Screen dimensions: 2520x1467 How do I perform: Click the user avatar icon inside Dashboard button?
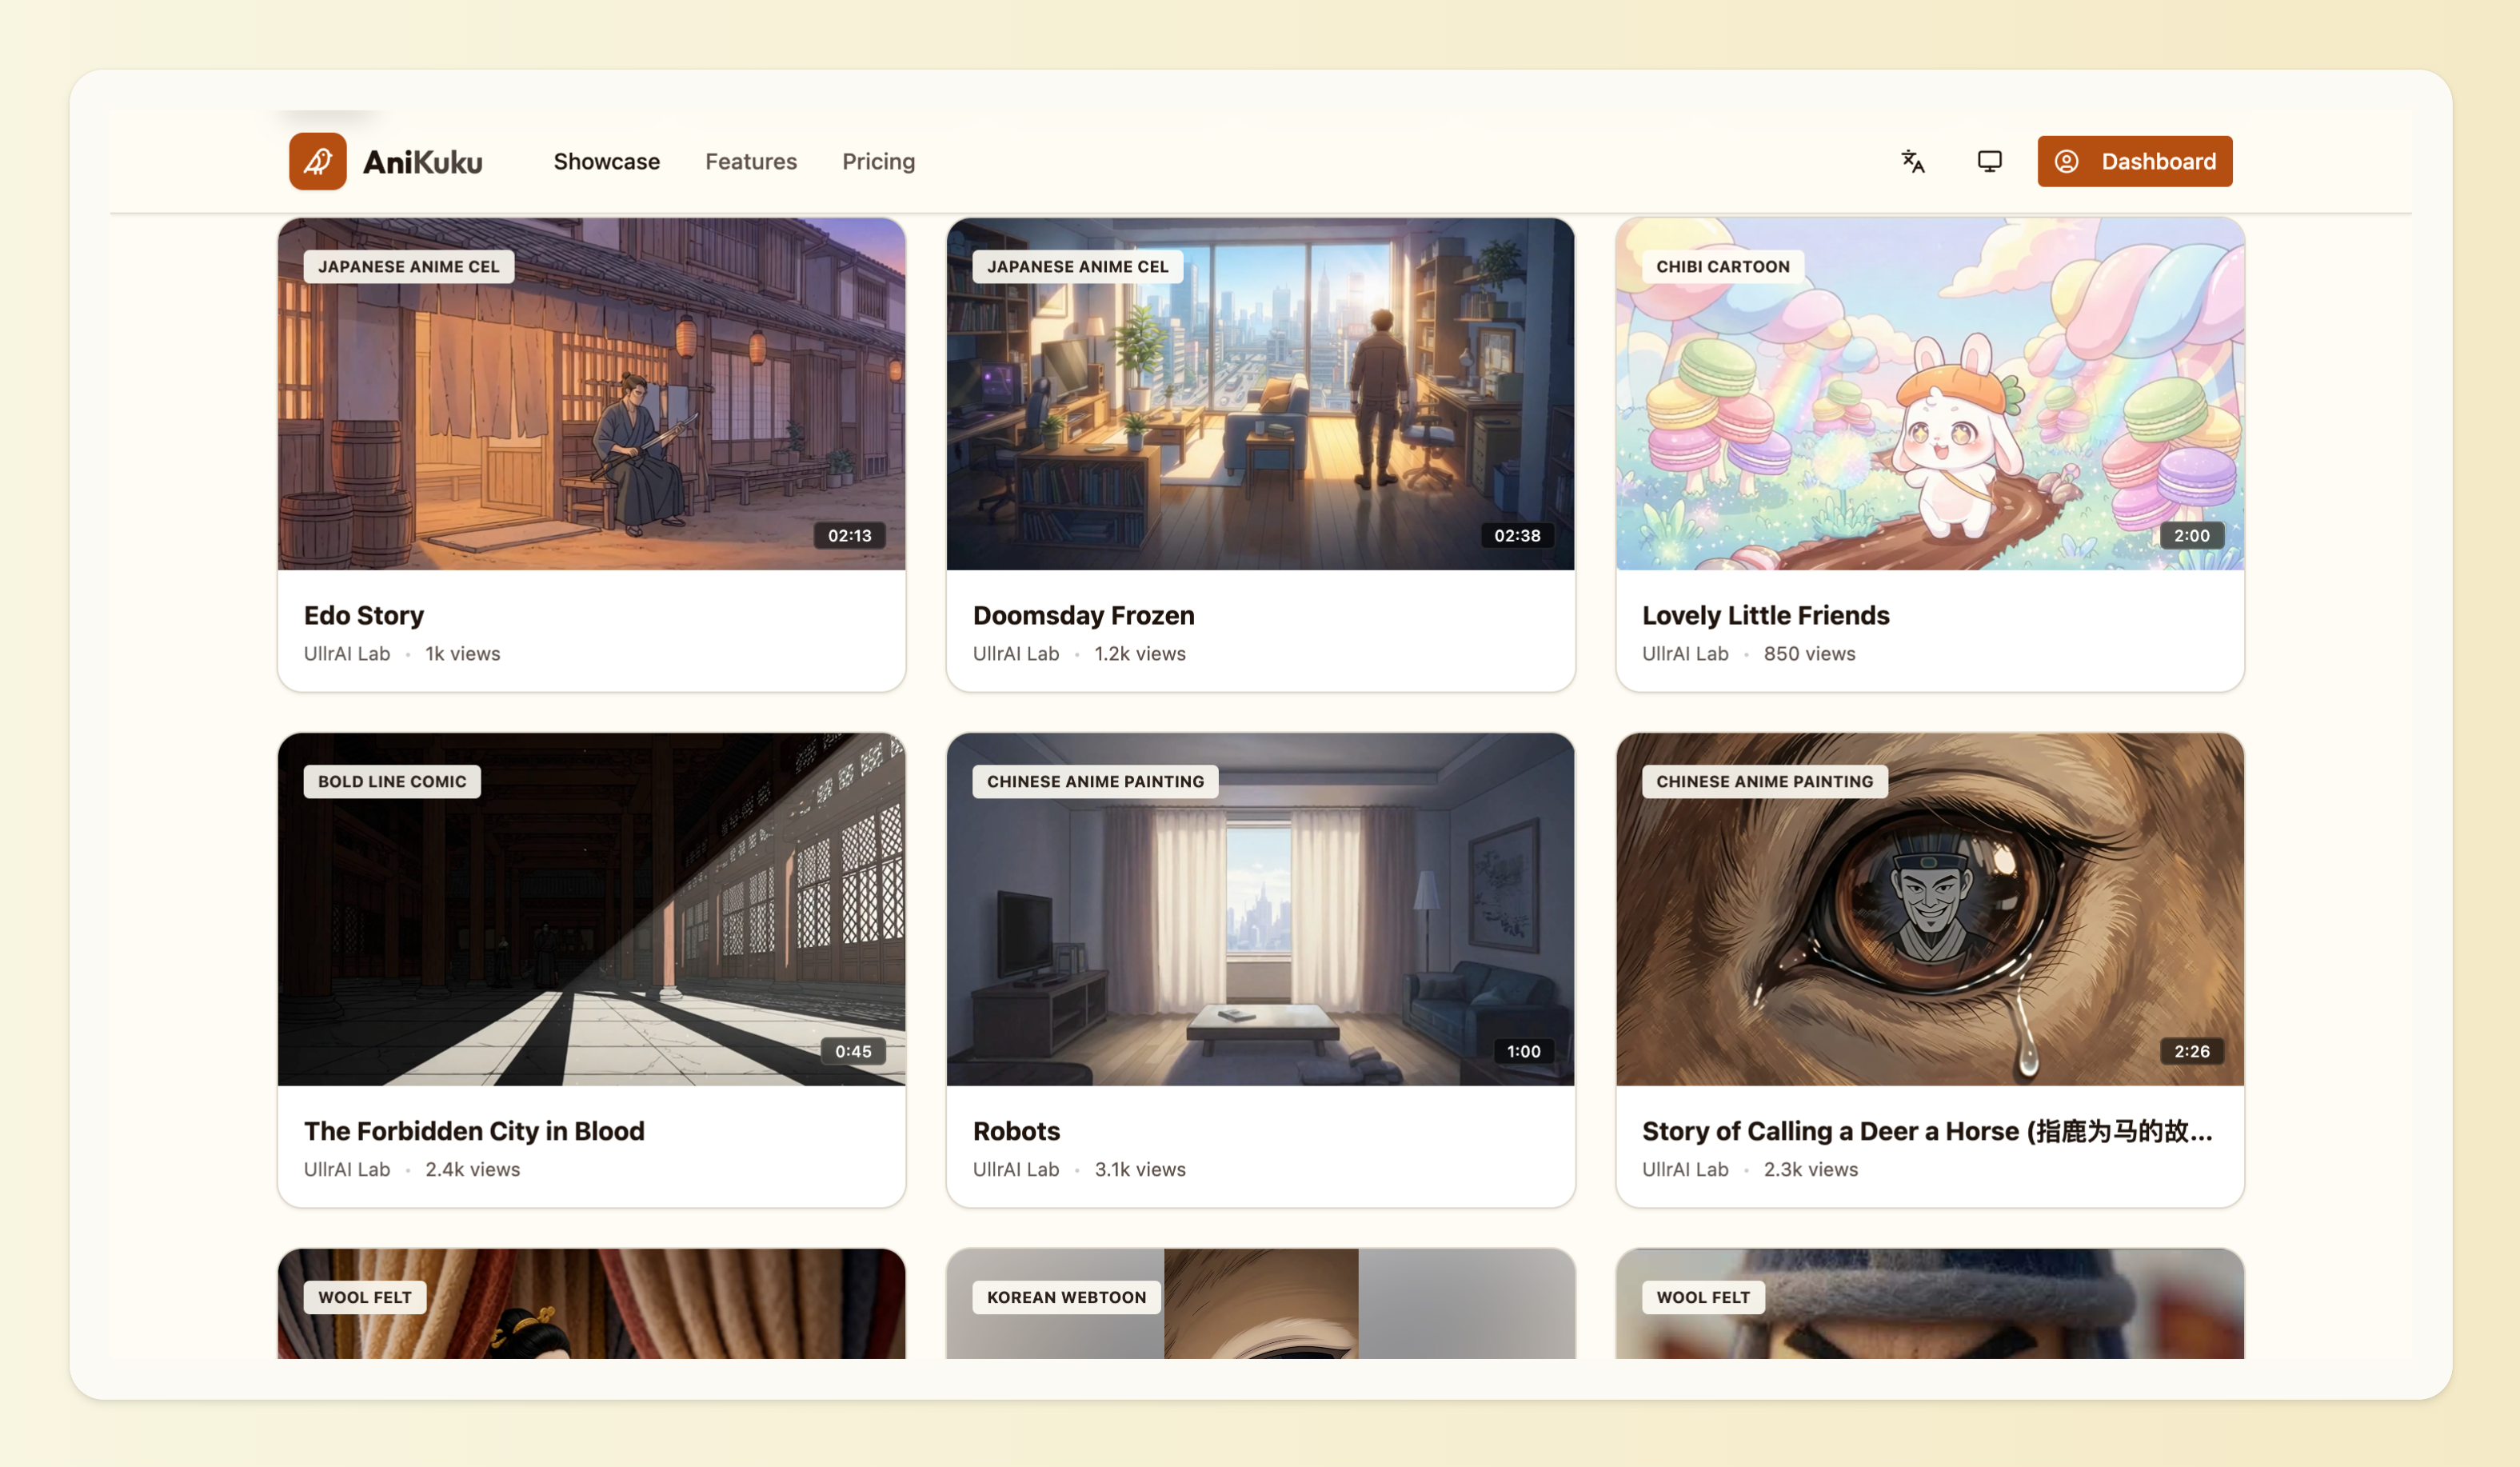(2069, 161)
